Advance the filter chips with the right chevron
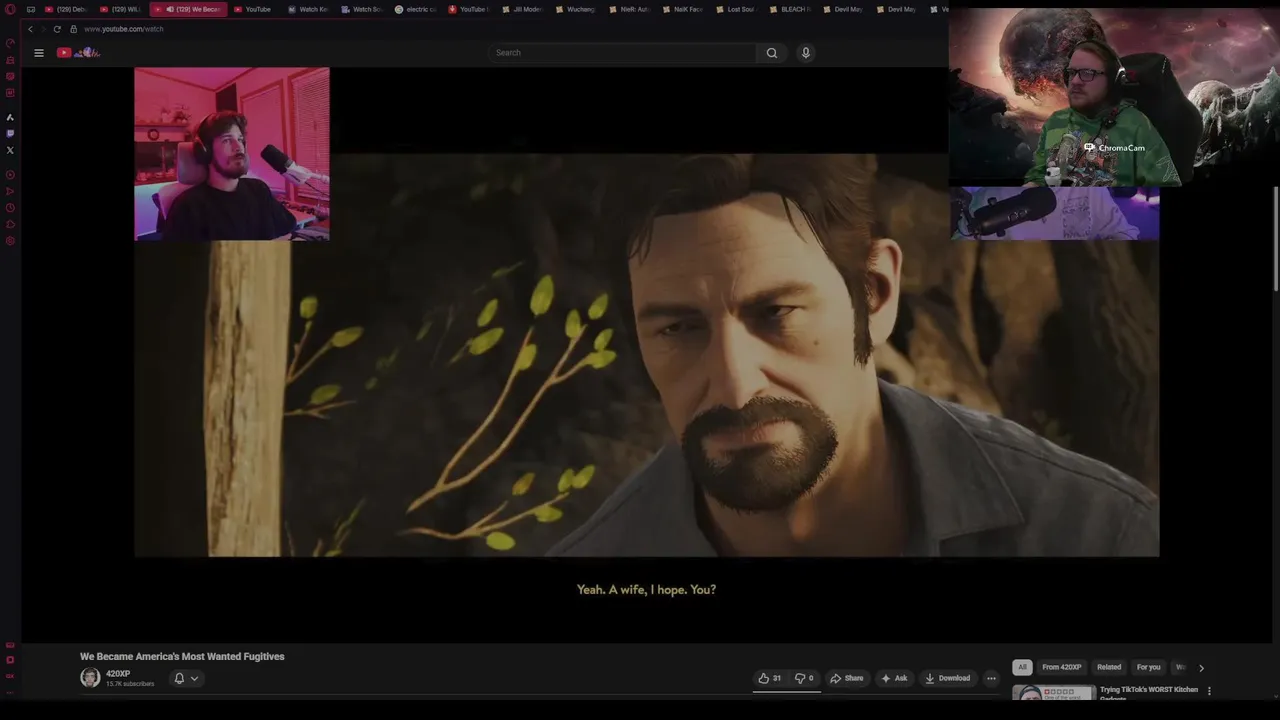Viewport: 1280px width, 720px height. tap(1201, 668)
